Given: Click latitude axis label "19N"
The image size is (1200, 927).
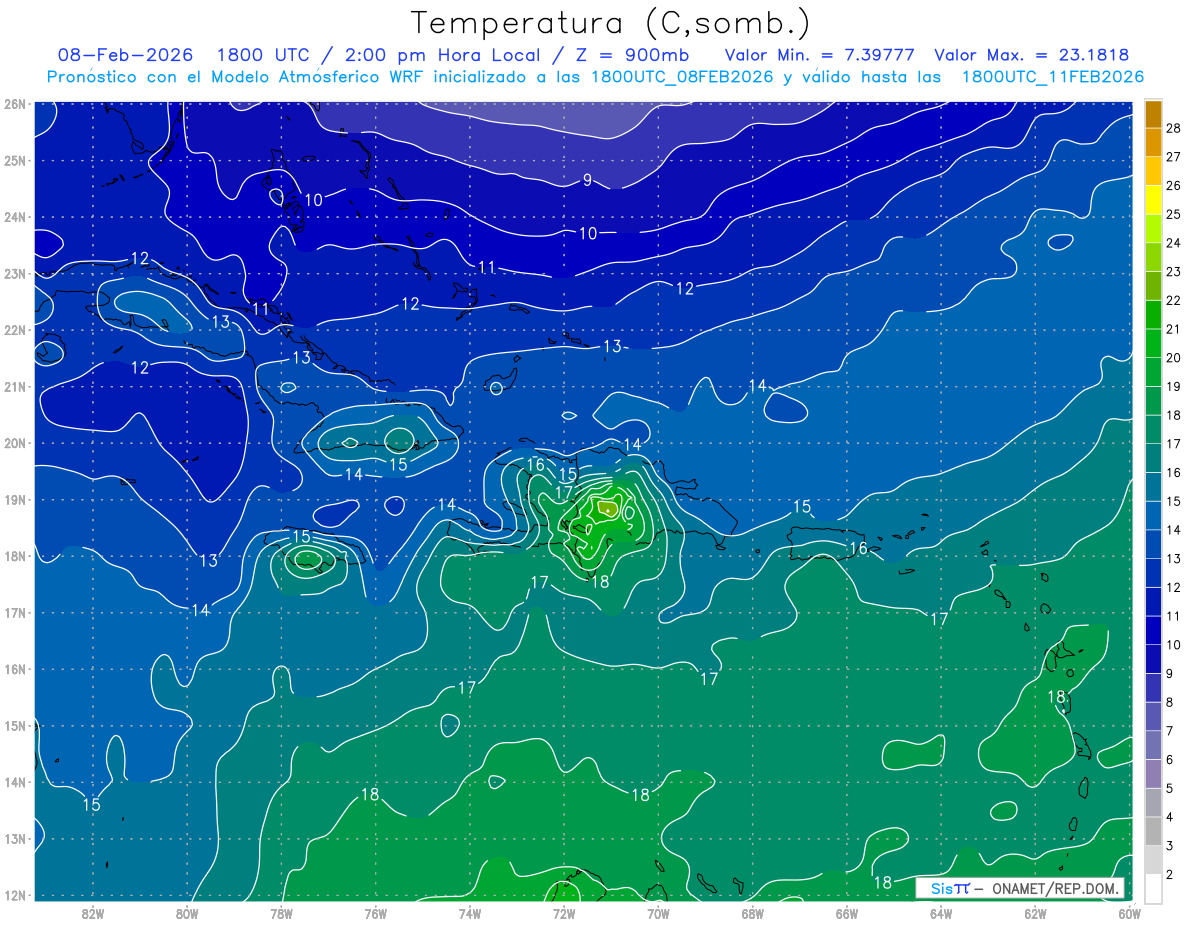Looking at the screenshot, I should click(x=14, y=500).
